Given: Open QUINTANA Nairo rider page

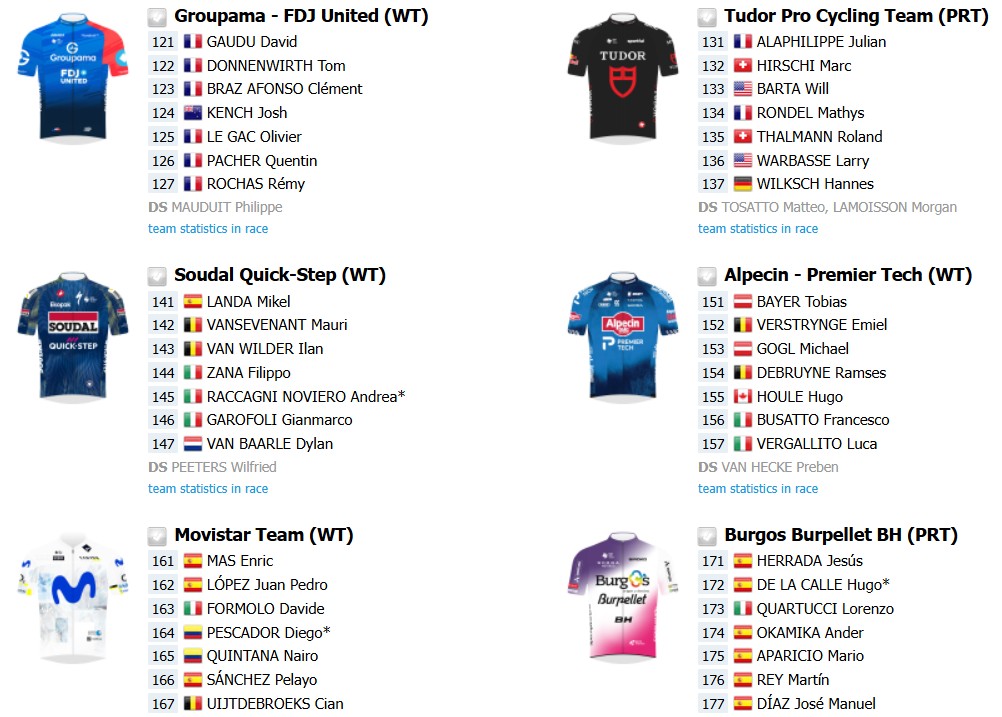Looking at the screenshot, I should coord(262,656).
